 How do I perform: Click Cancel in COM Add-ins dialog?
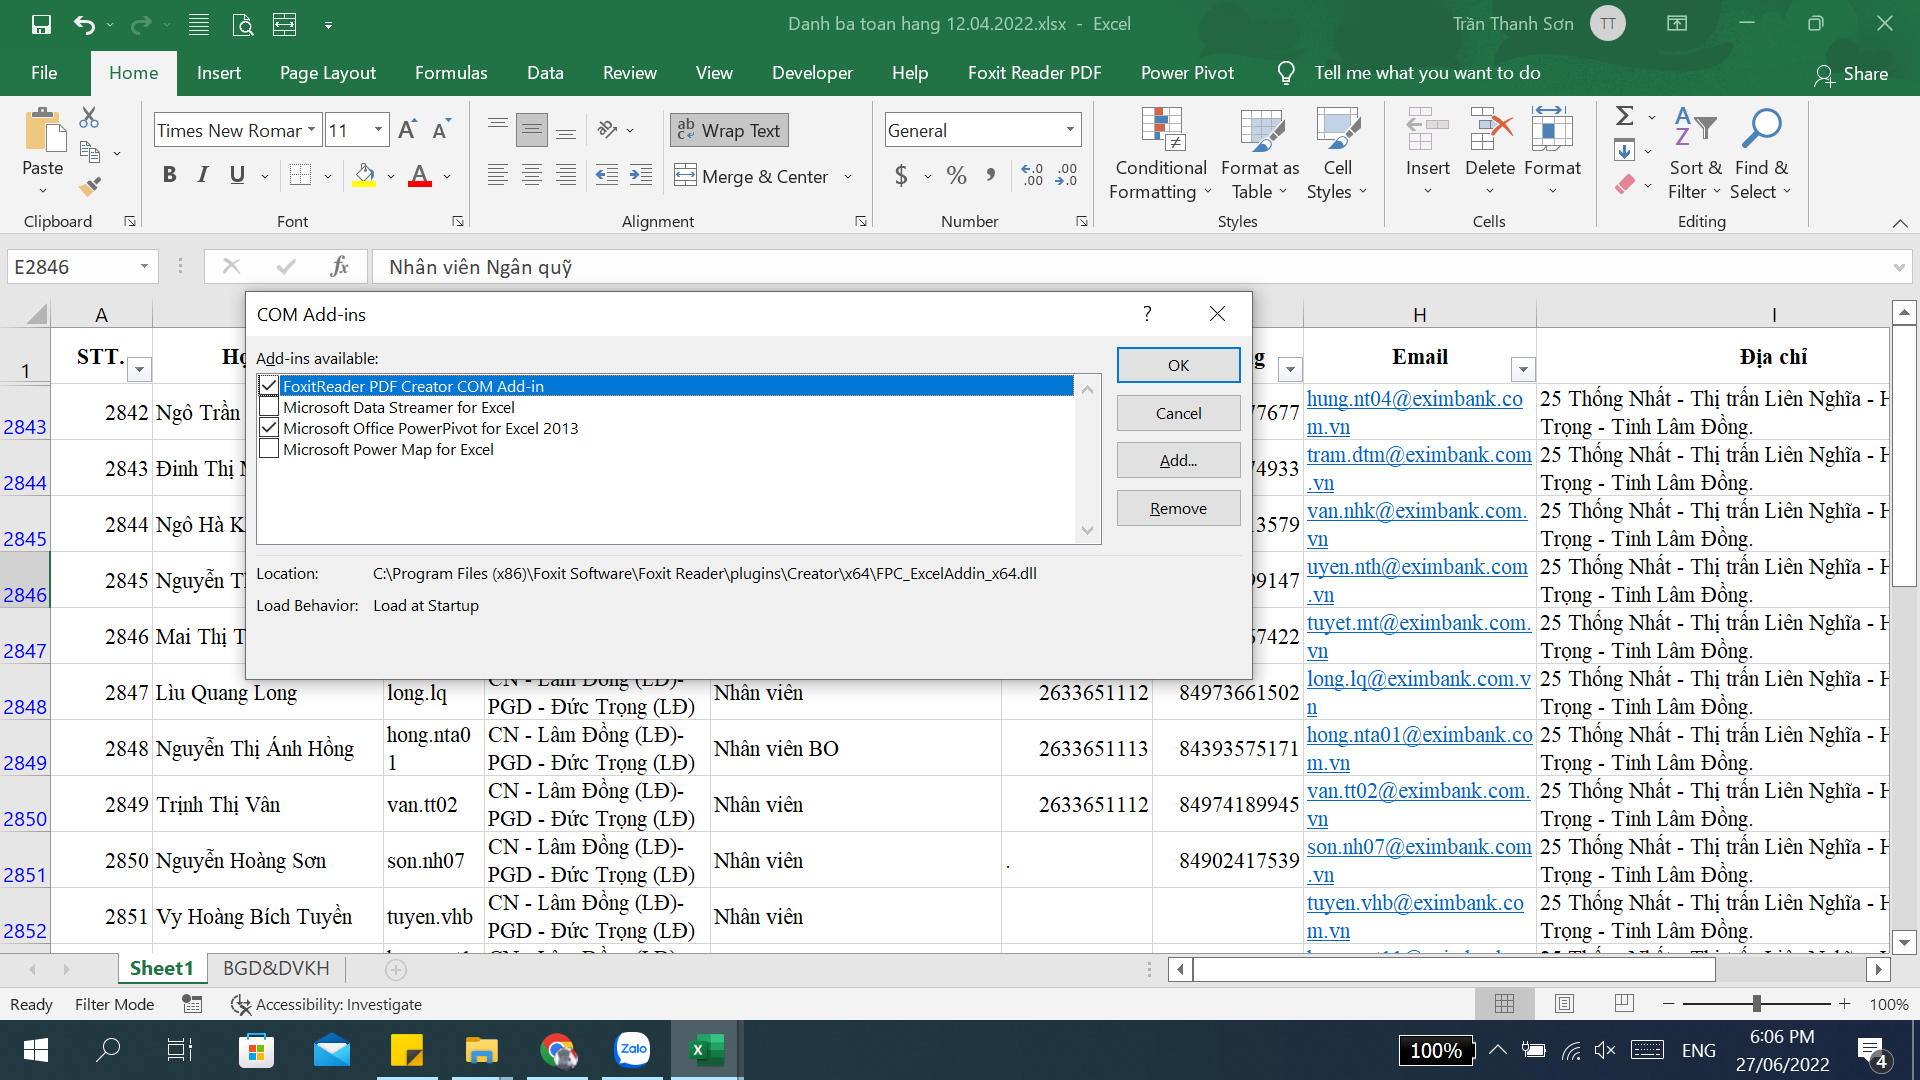(1178, 413)
